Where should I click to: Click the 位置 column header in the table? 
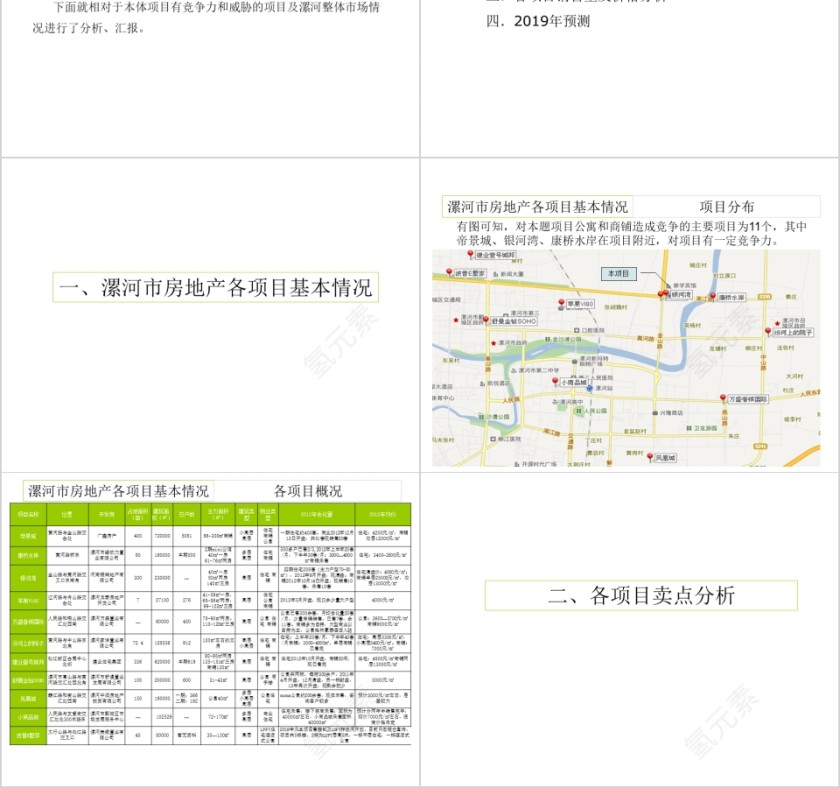pyautogui.click(x=64, y=515)
